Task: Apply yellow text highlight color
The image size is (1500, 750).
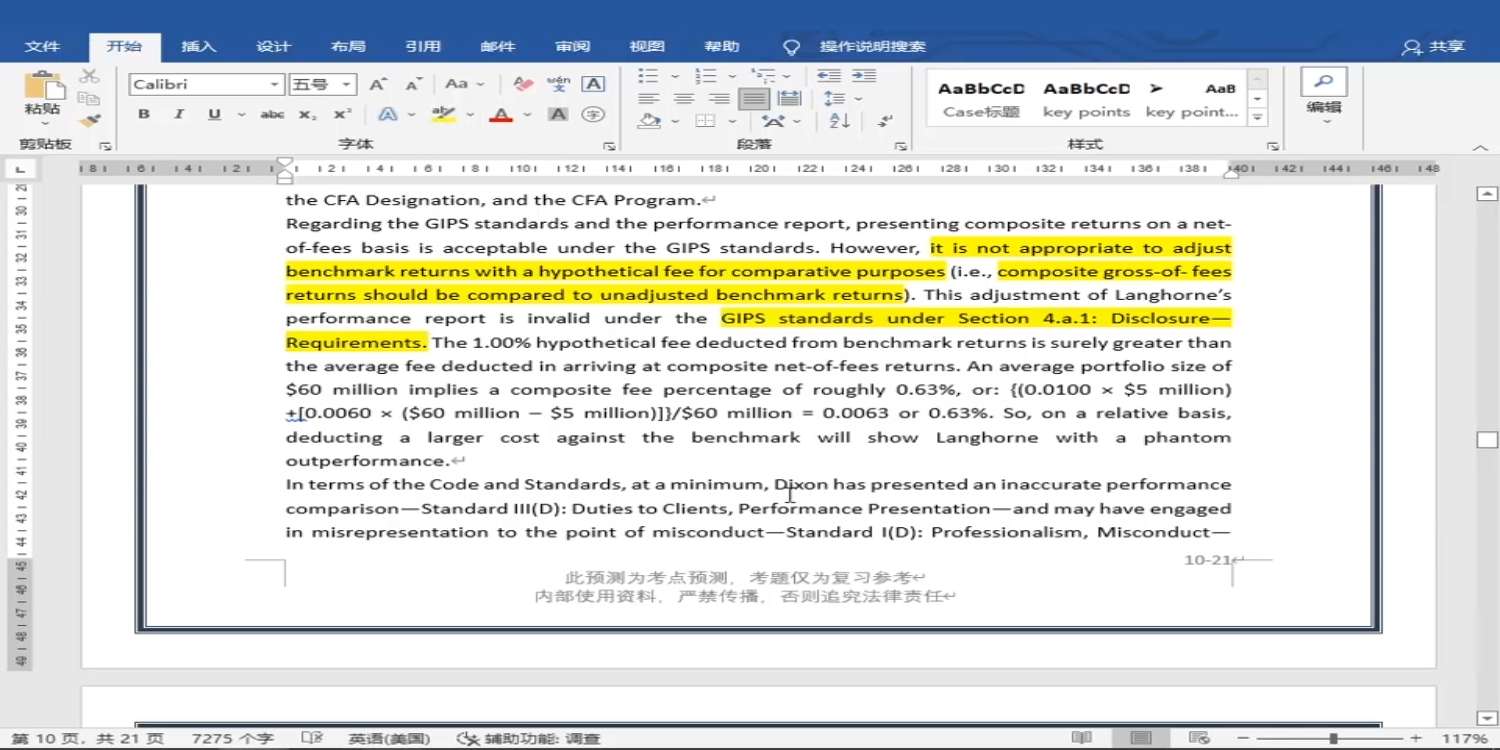Action: point(443,115)
